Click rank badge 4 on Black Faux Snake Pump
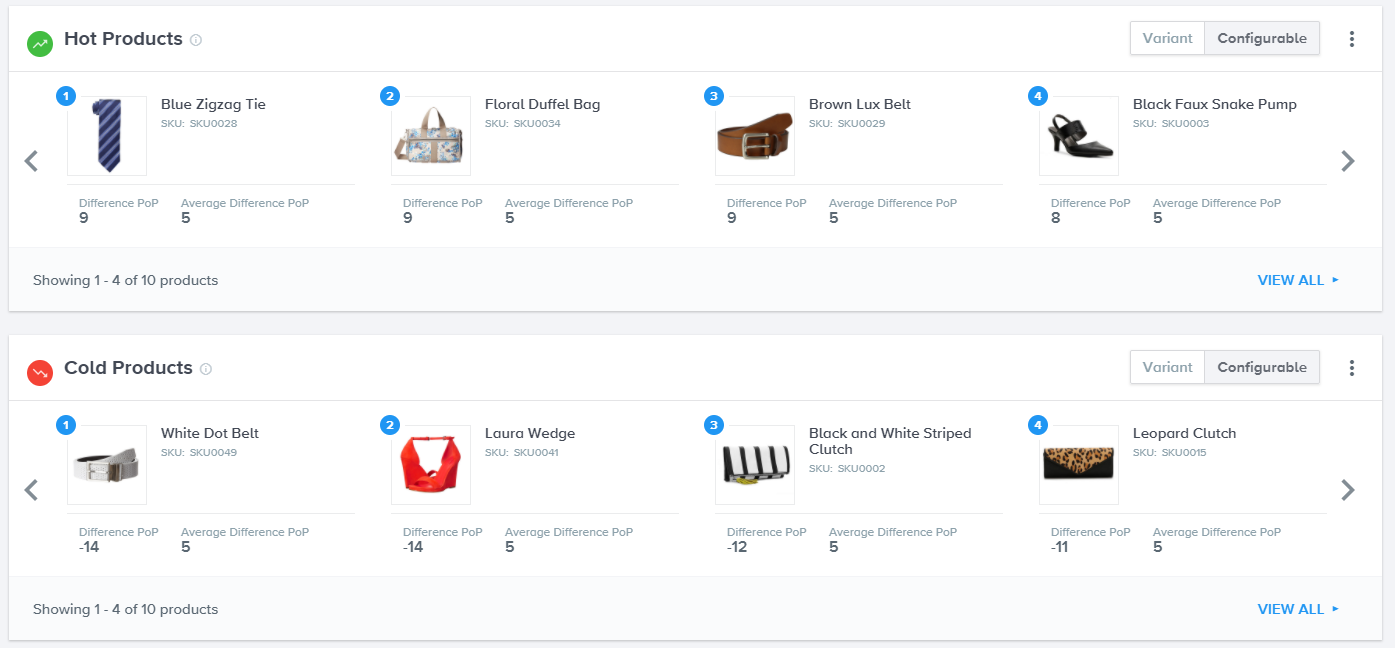This screenshot has height=648, width=1395. click(1038, 96)
